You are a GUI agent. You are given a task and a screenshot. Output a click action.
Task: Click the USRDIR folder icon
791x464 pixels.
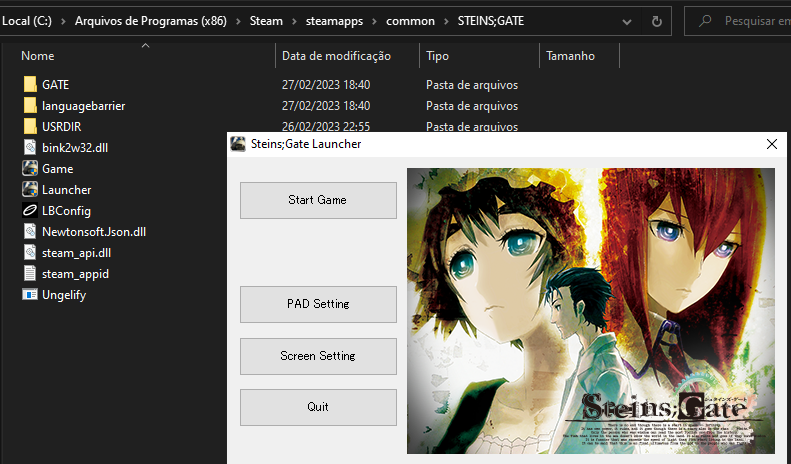click(x=30, y=127)
